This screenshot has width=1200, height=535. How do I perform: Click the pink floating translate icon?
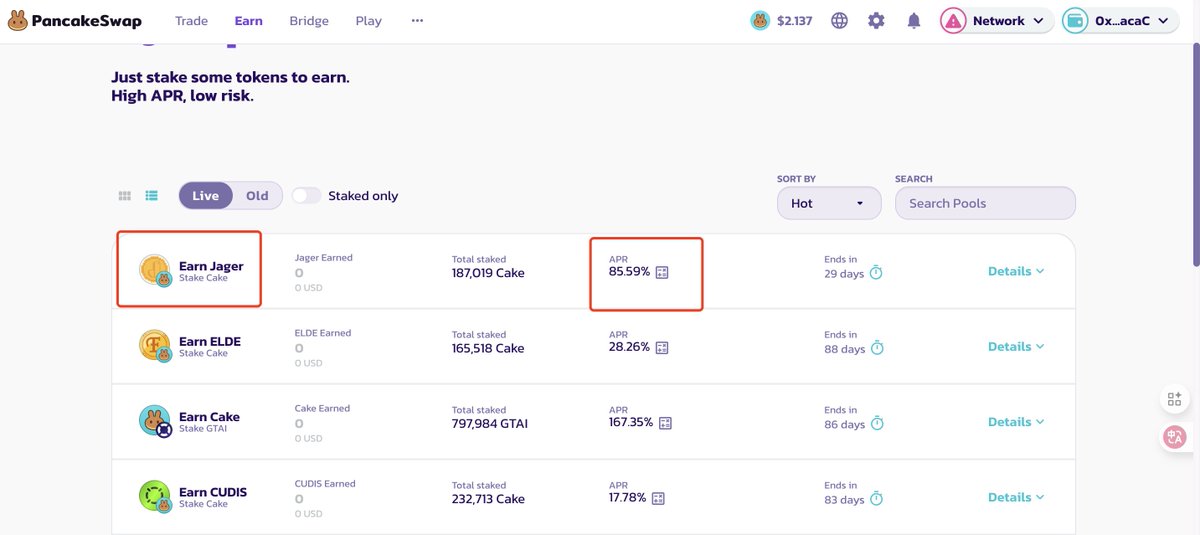pyautogui.click(x=1175, y=437)
